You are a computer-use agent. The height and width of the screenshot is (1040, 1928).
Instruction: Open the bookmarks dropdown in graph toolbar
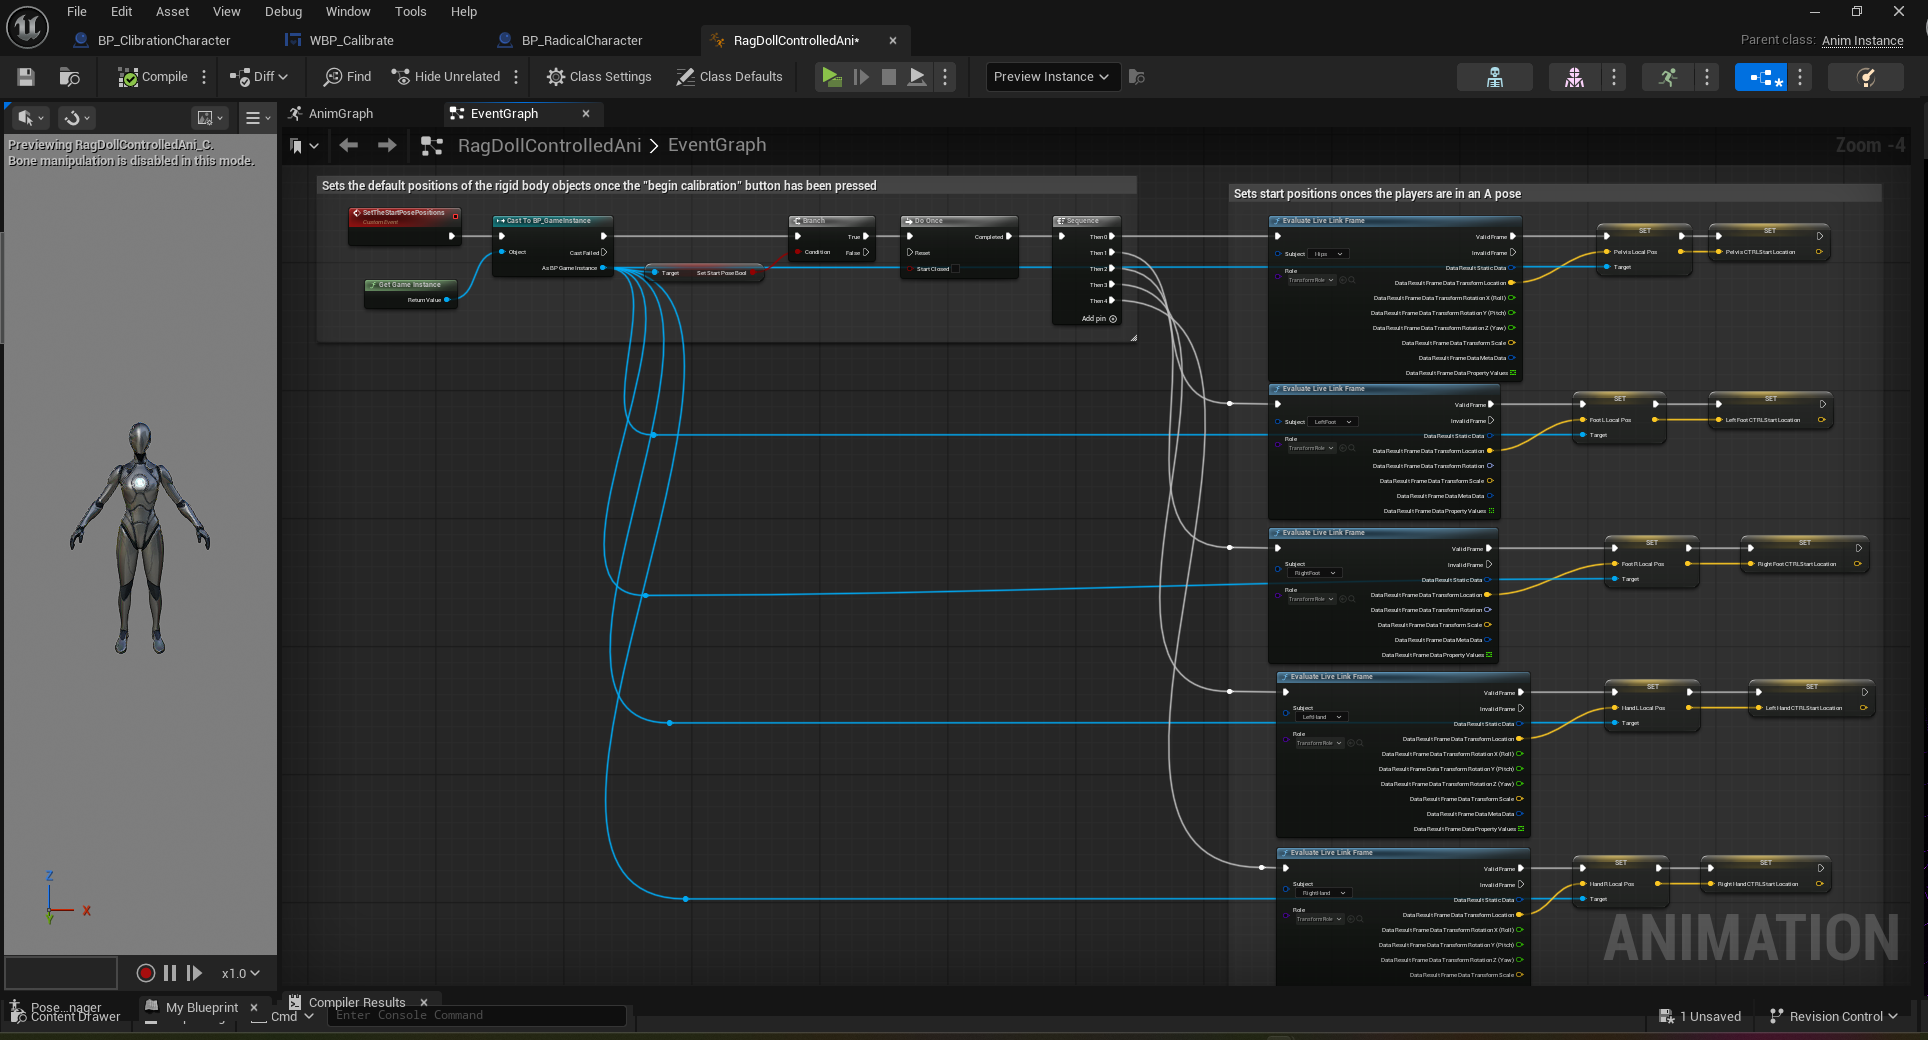point(304,146)
